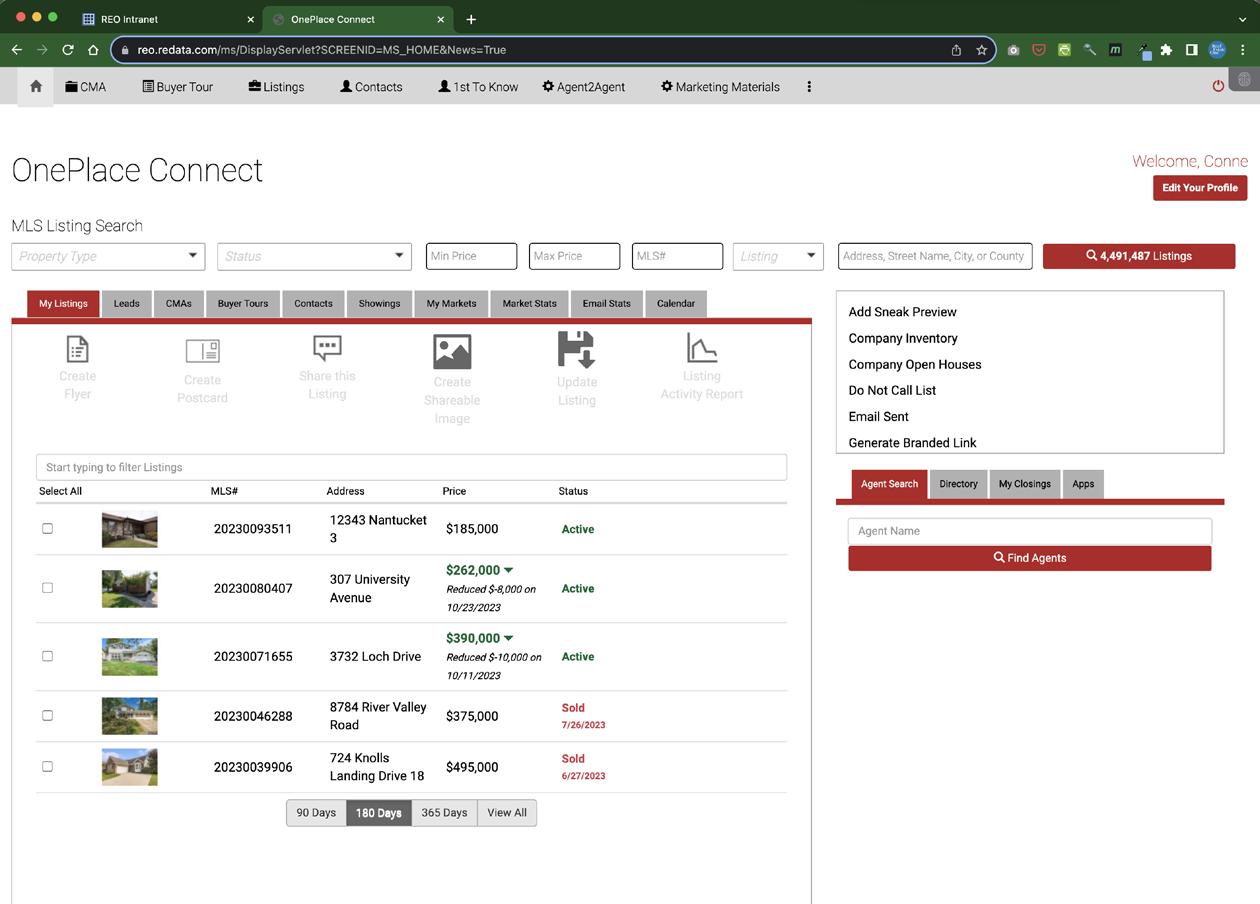The image size is (1260, 904).
Task: Click the globe icon below the tab-strip chevron
Action: click(1245, 80)
